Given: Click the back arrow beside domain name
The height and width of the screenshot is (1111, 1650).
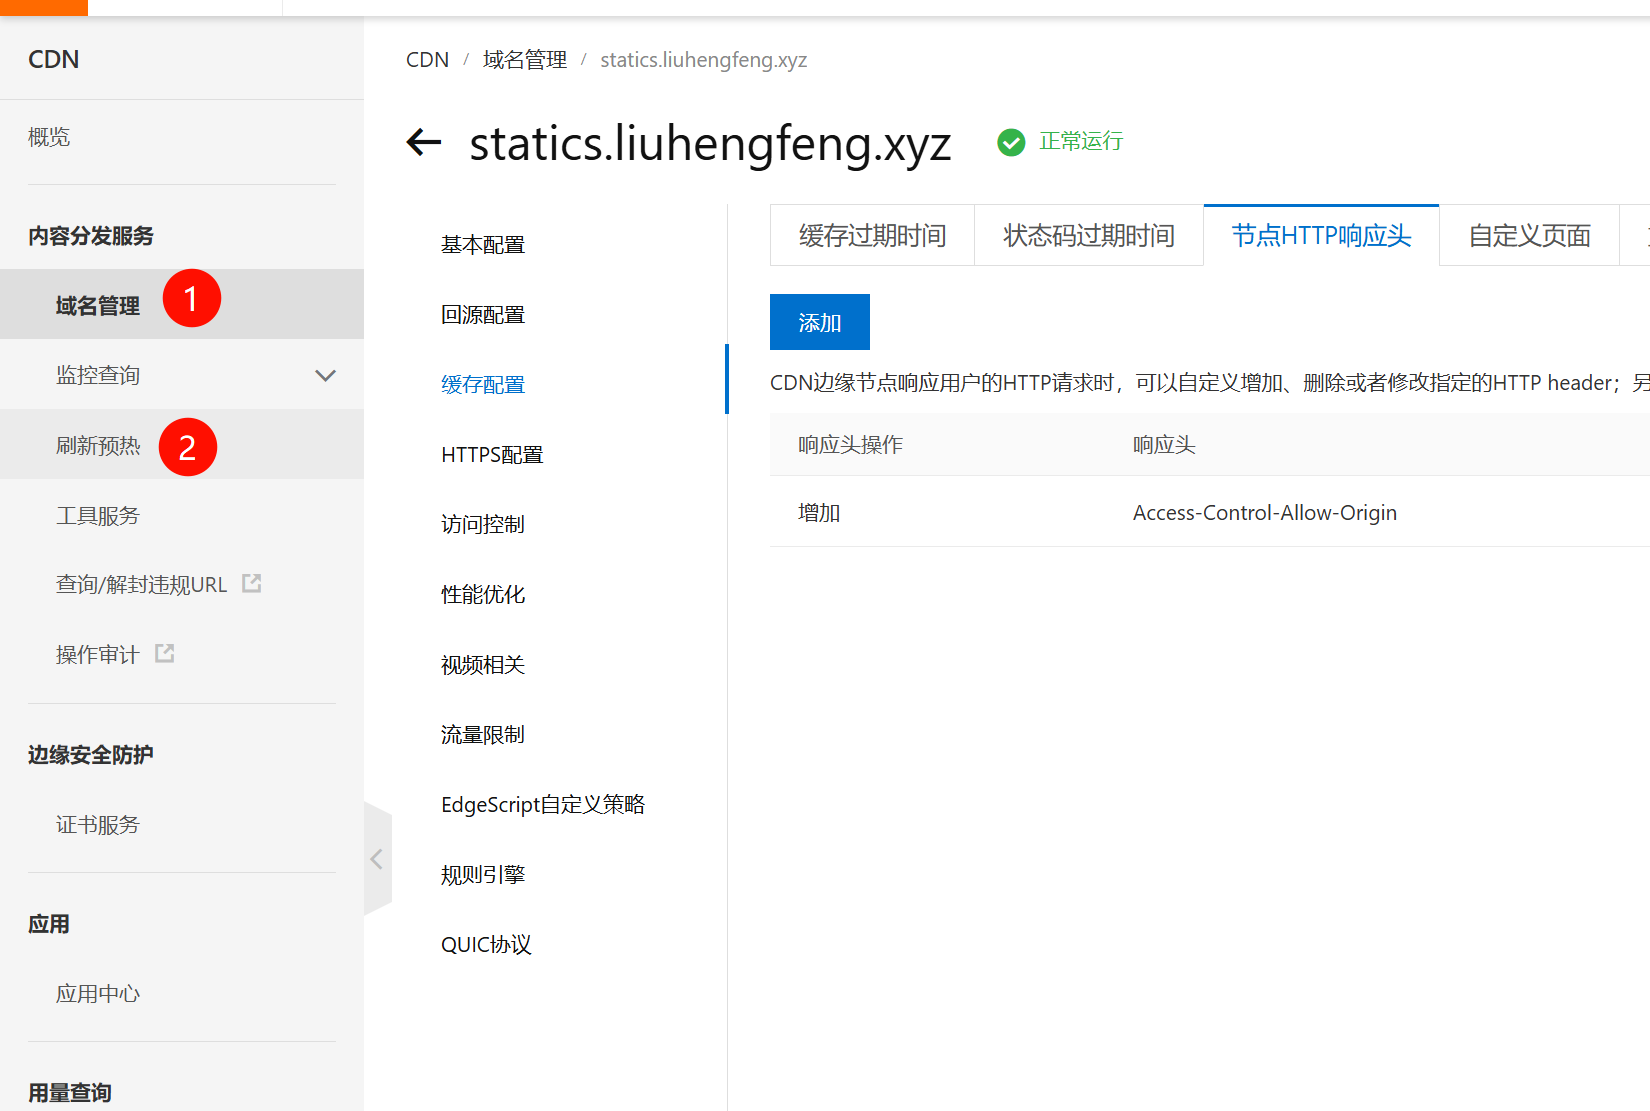Looking at the screenshot, I should (x=424, y=143).
